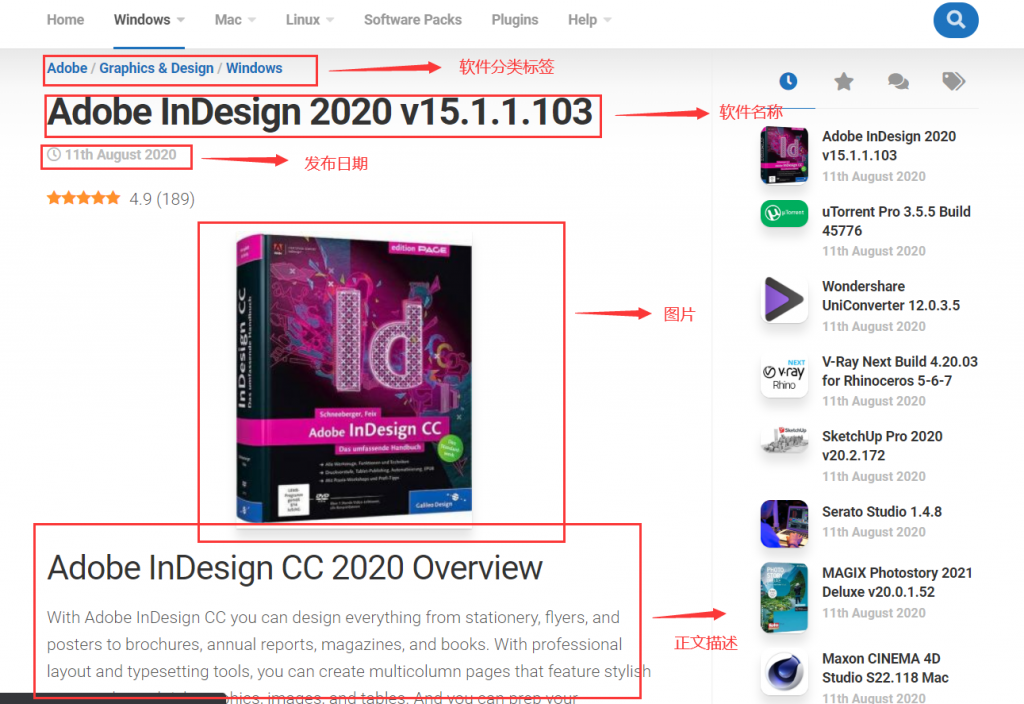This screenshot has height=704, width=1024.
Task: Open Serato Studio 1.4.8 link
Action: point(882,511)
